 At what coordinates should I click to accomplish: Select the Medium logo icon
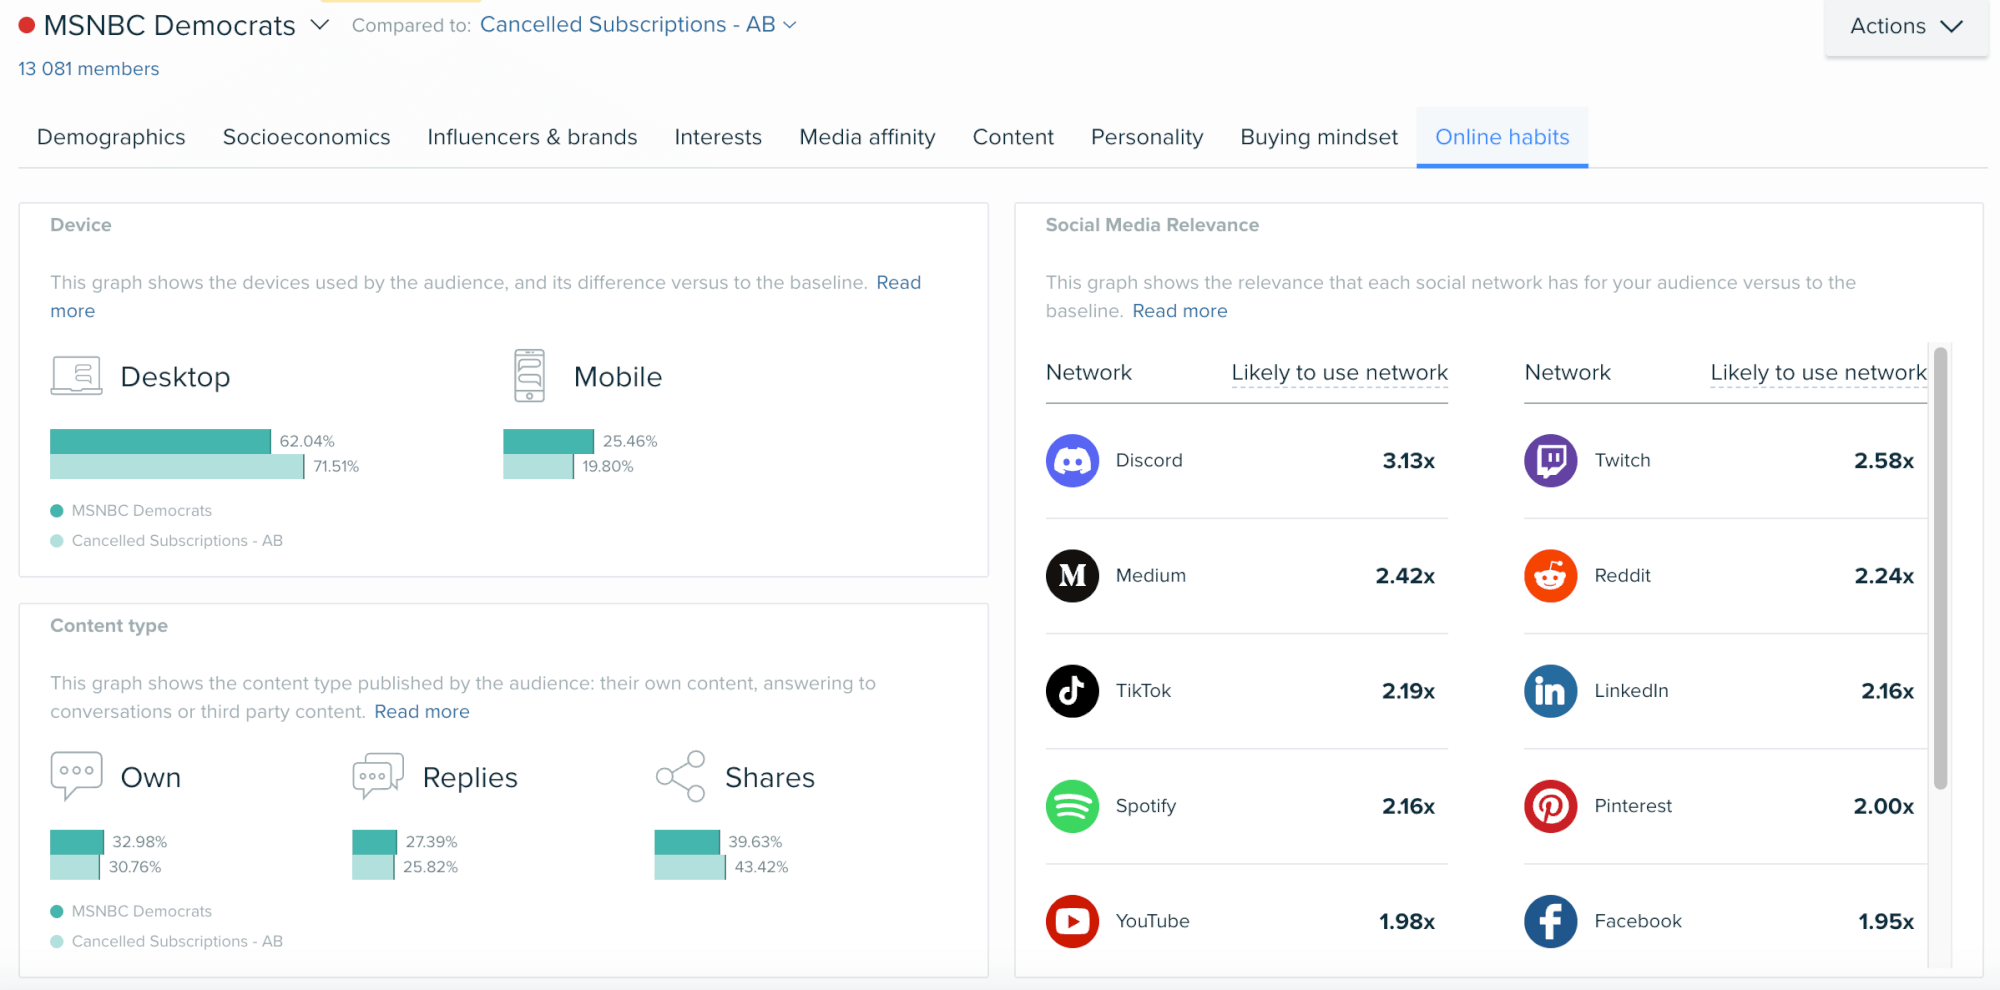1072,576
